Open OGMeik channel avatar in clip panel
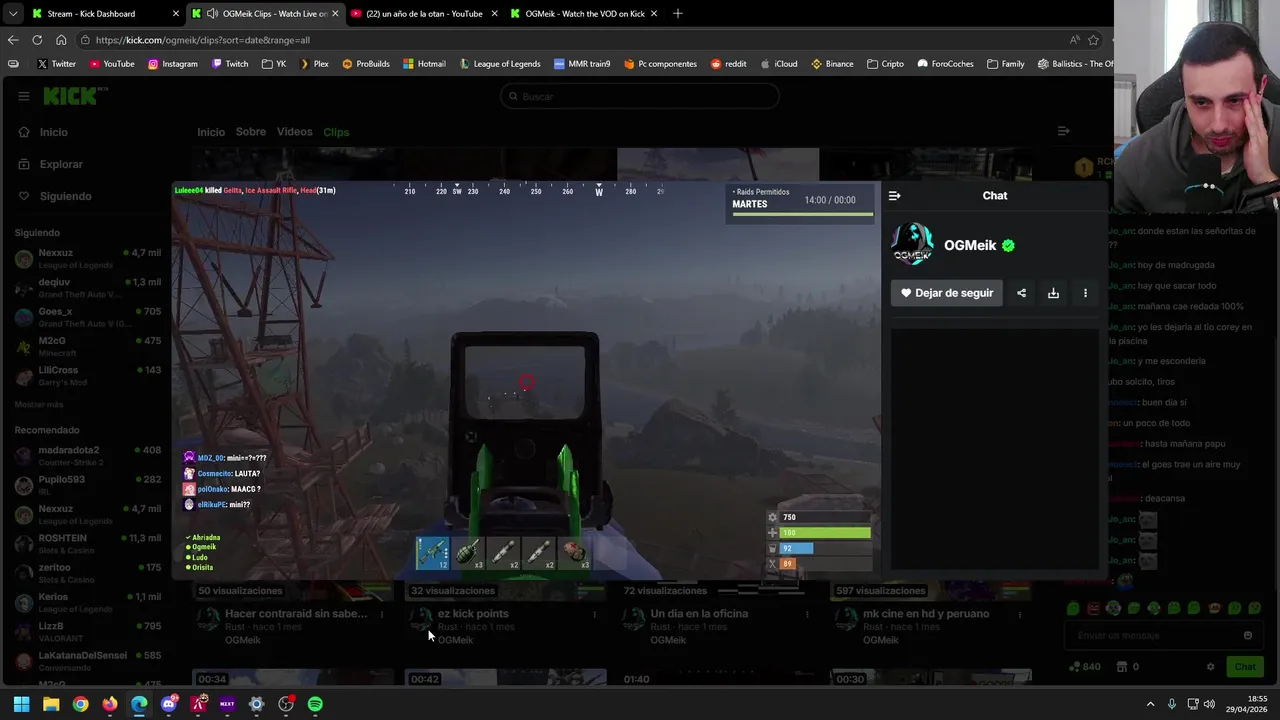The image size is (1280, 720). click(912, 245)
